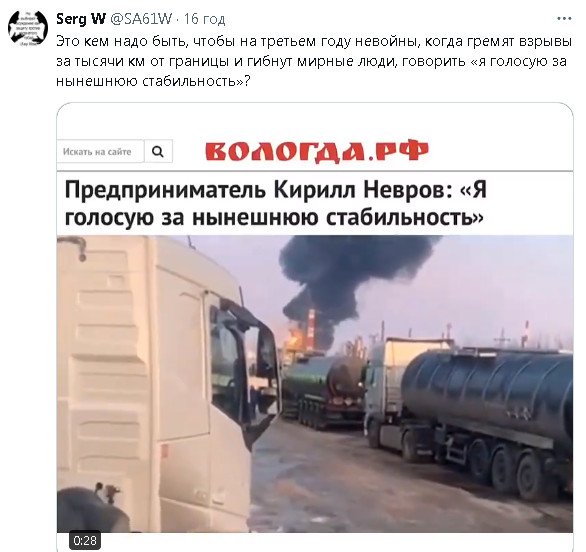Focus the Искать на сайте search field
Screen dimensions: 586x552
coord(100,151)
